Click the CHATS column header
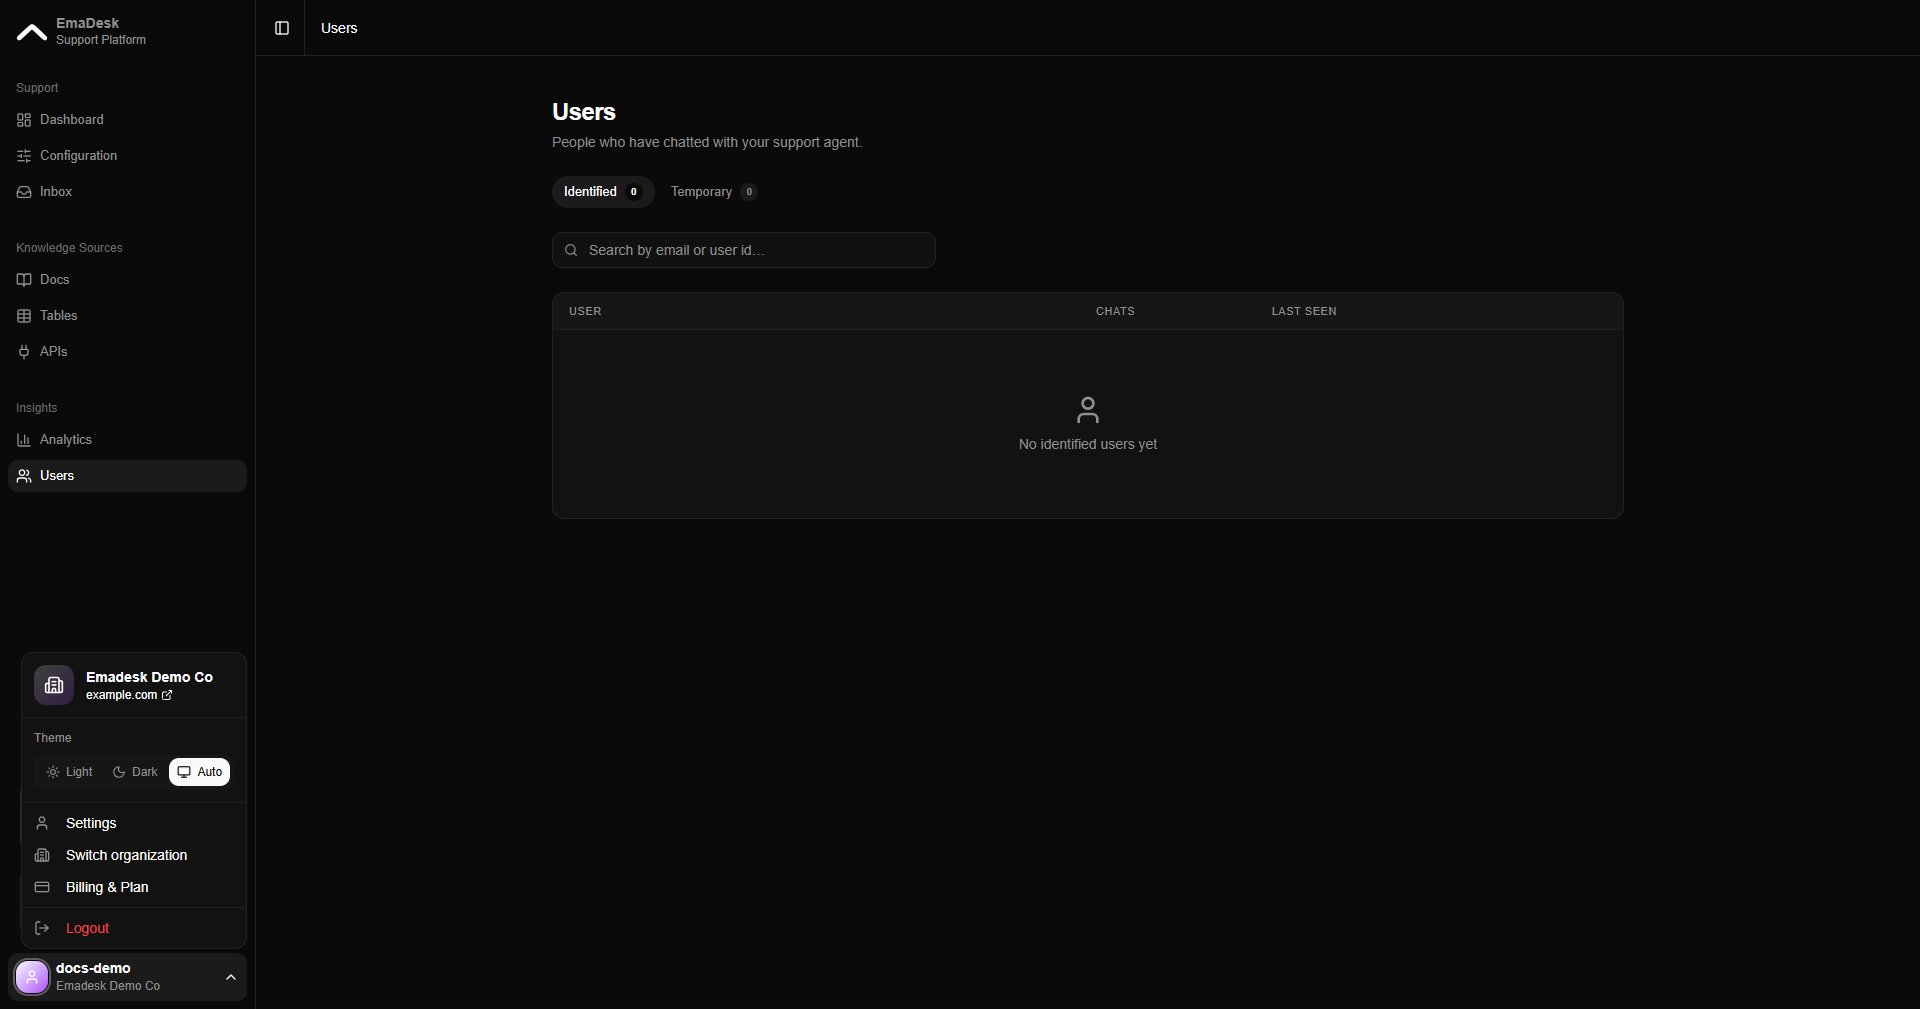 (x=1115, y=311)
